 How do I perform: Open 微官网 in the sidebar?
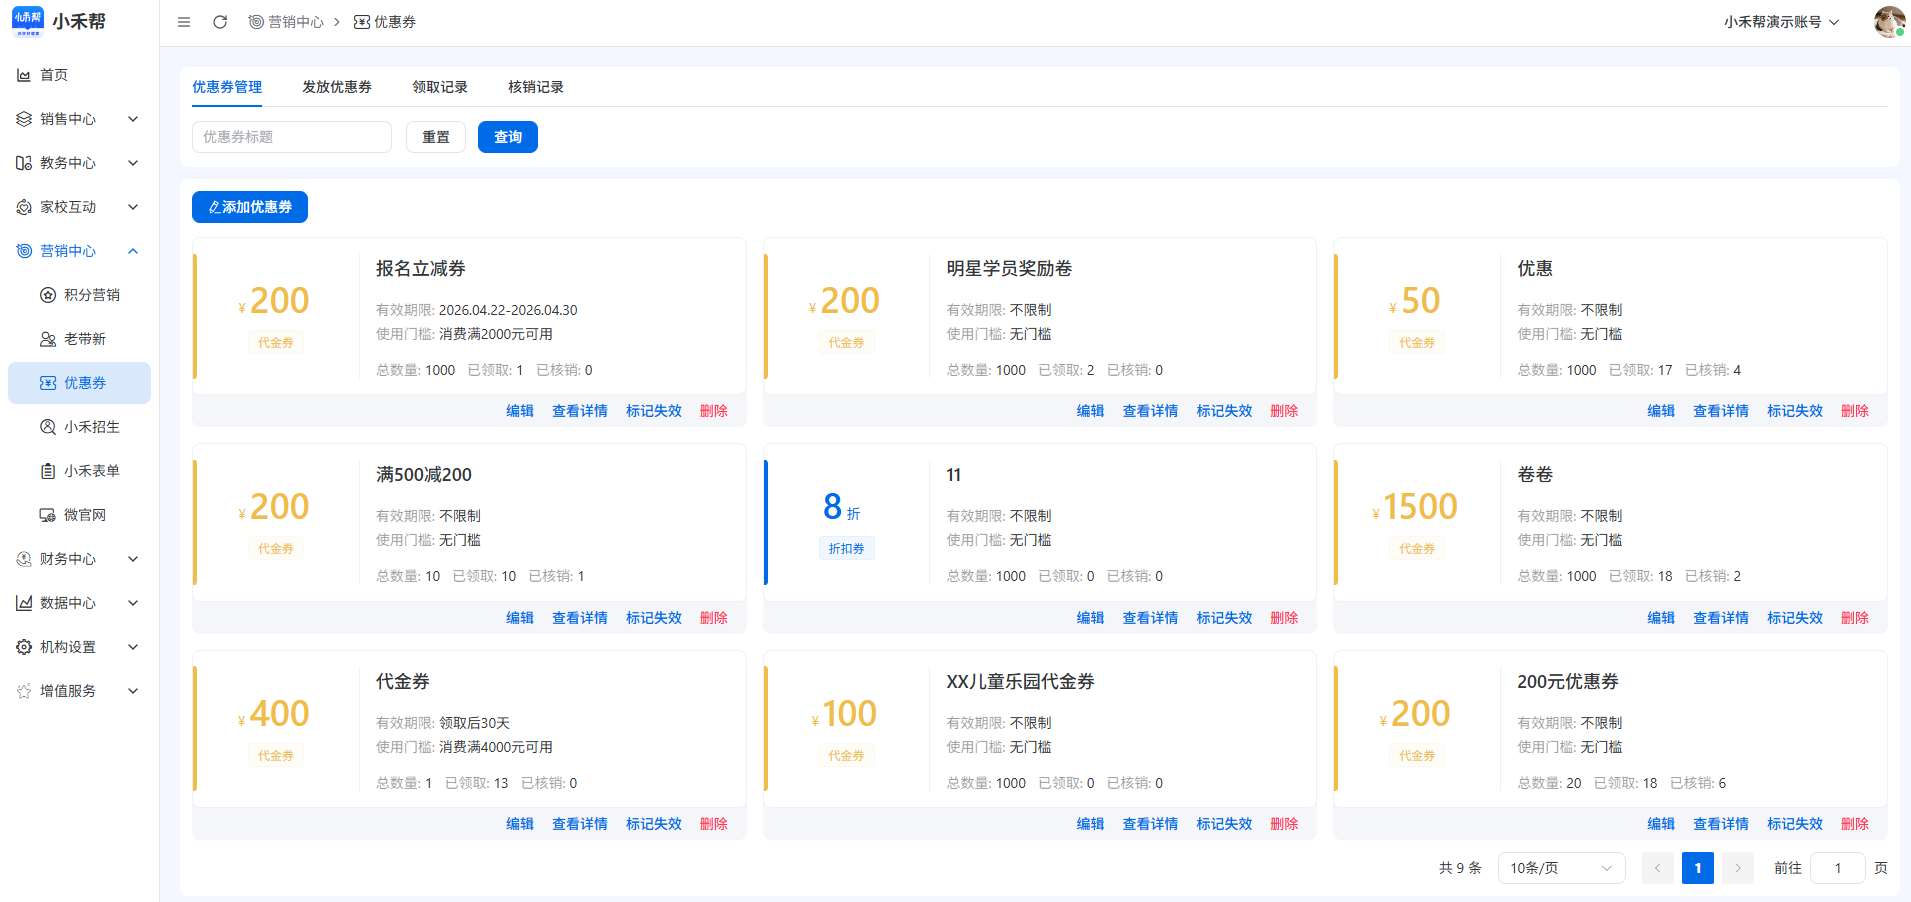(84, 515)
